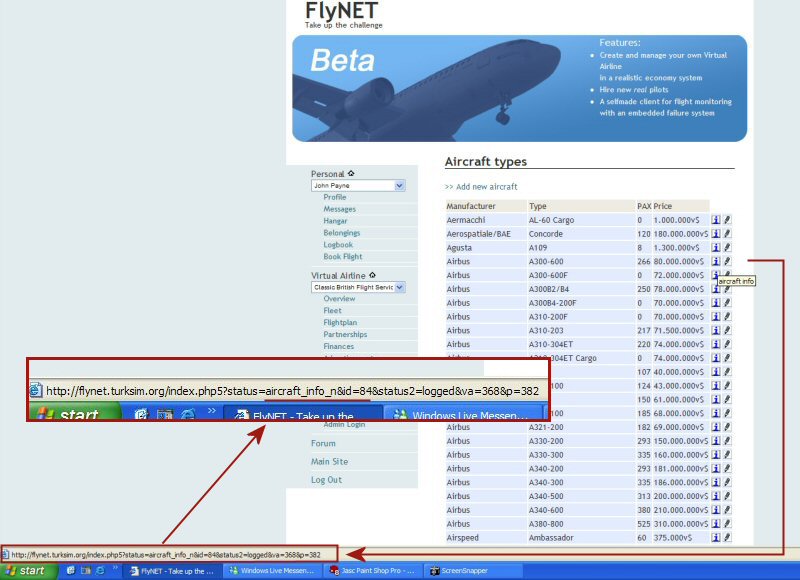Go to Partnerships
800x580 pixels.
(x=345, y=334)
